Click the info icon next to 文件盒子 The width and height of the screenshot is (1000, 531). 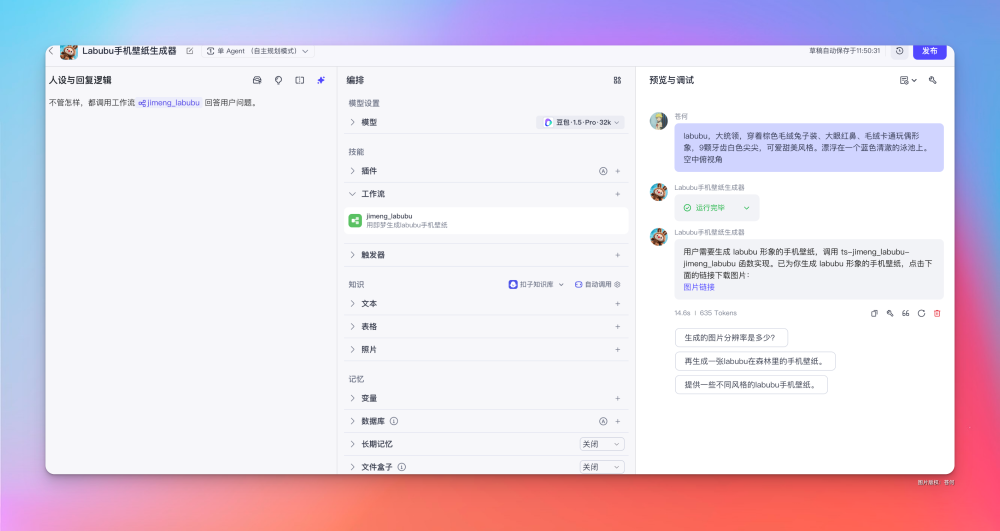402,467
